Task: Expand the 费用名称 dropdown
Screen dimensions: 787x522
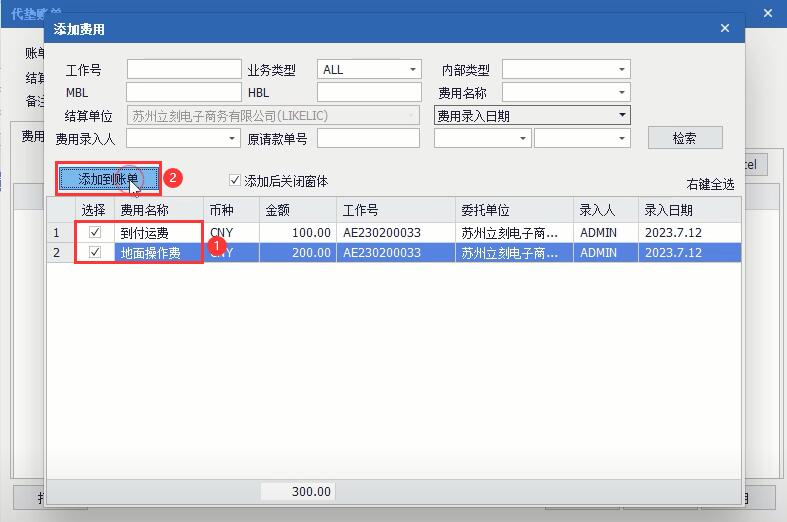Action: pos(566,92)
